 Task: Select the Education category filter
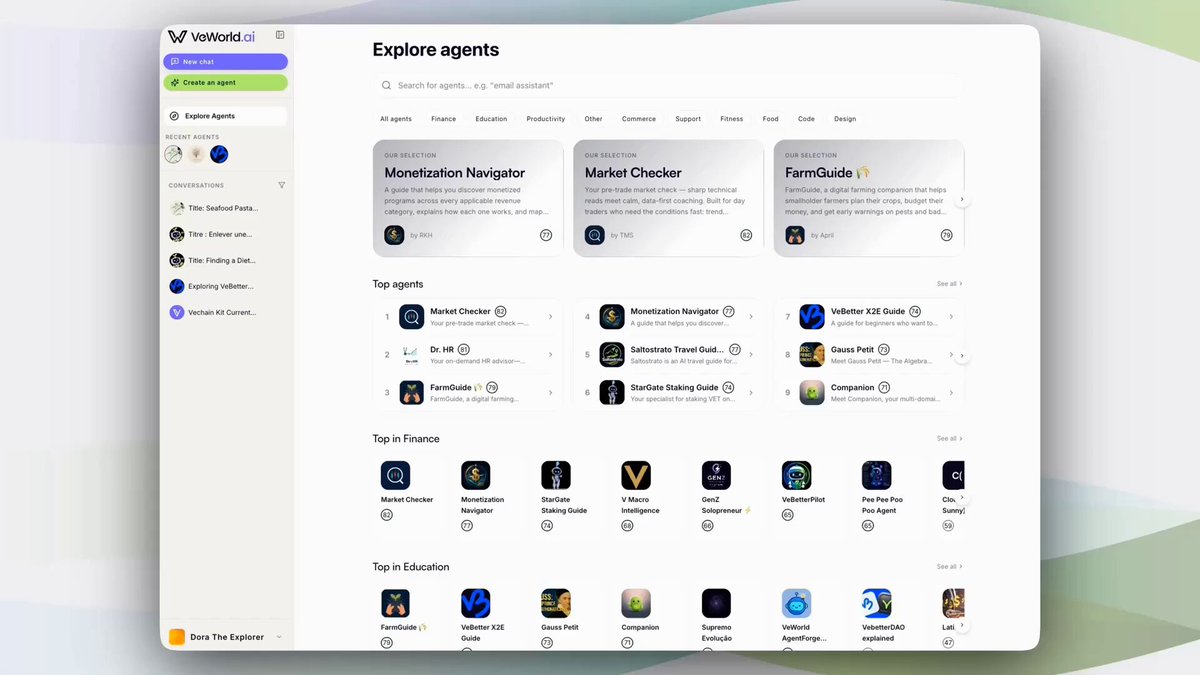491,119
